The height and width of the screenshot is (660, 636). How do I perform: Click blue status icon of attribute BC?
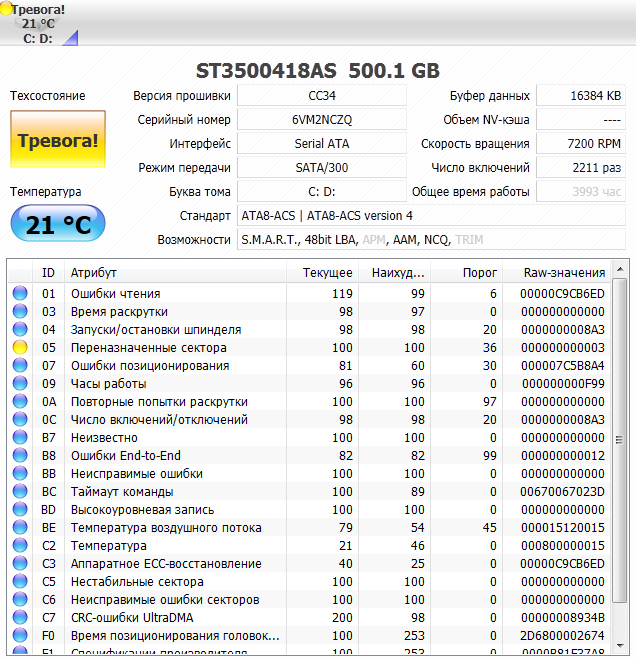tap(20, 491)
